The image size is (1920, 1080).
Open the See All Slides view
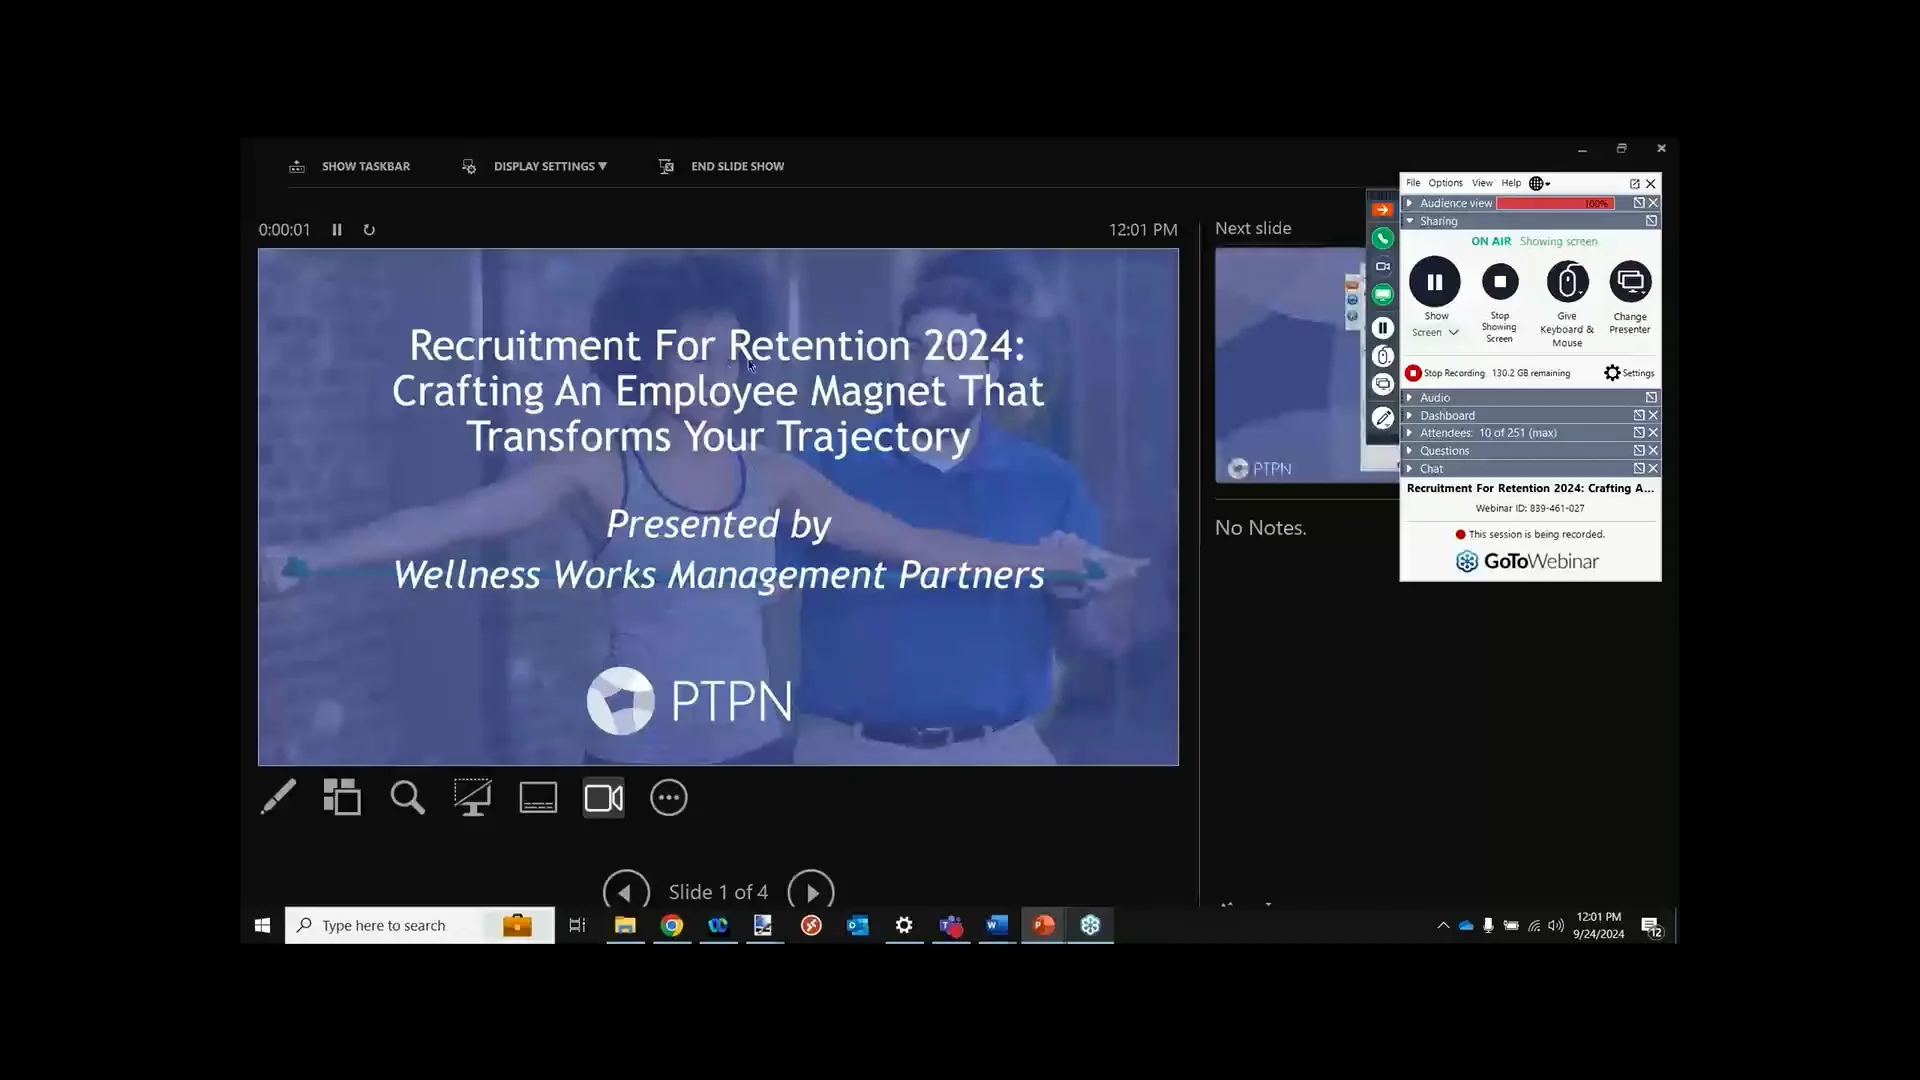point(342,797)
